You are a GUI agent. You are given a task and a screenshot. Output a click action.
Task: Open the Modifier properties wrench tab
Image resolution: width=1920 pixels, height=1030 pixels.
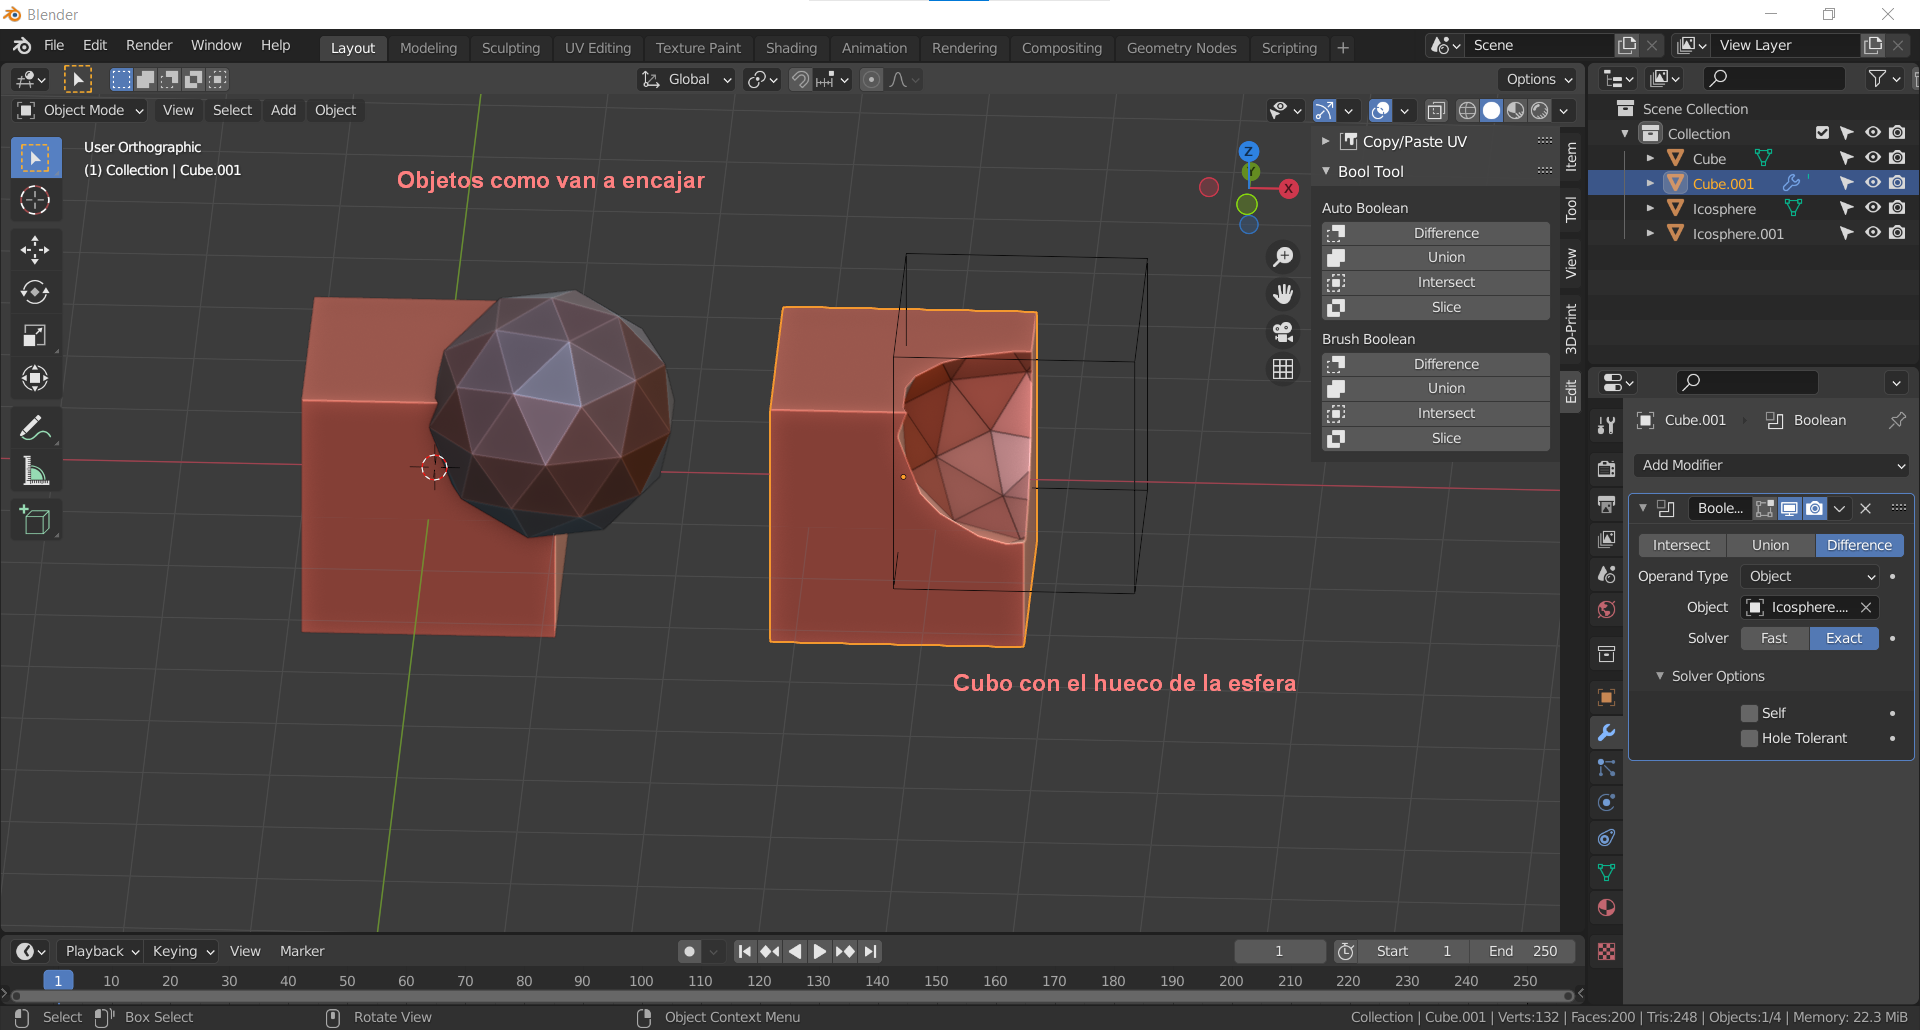1607,732
